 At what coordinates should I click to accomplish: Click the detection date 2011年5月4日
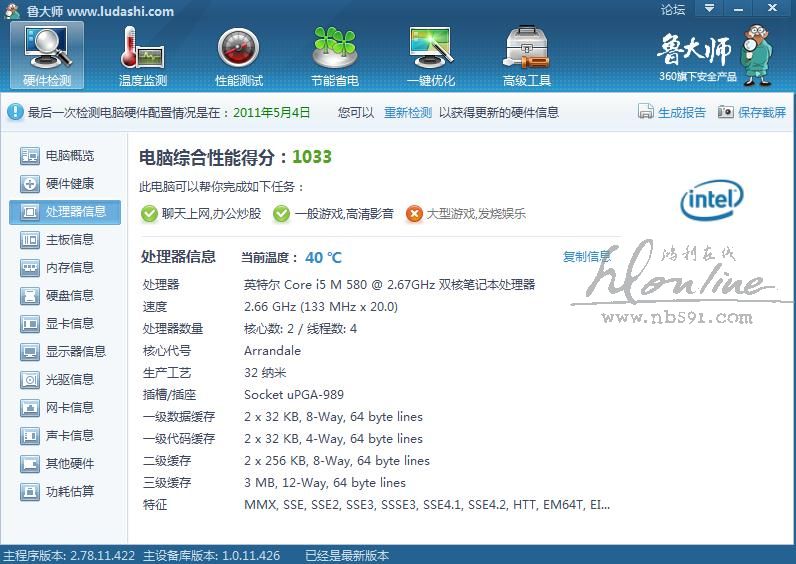click(x=272, y=112)
